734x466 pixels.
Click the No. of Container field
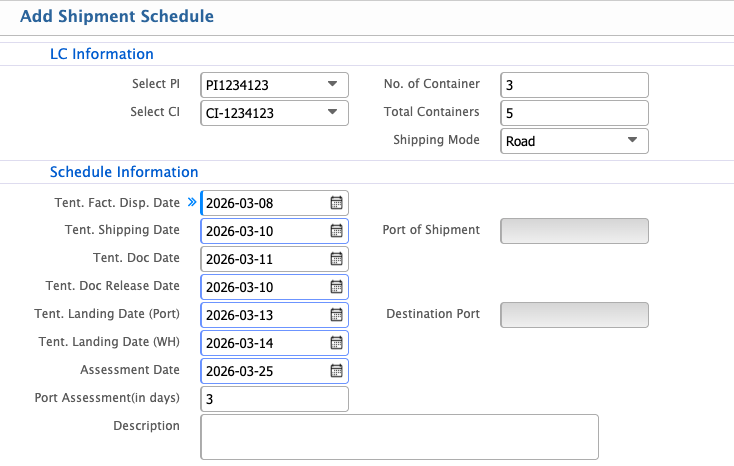pyautogui.click(x=574, y=85)
